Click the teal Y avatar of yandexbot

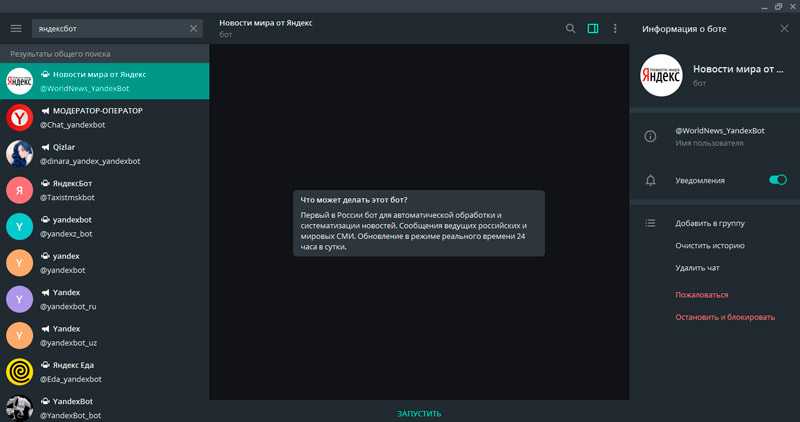[19, 226]
